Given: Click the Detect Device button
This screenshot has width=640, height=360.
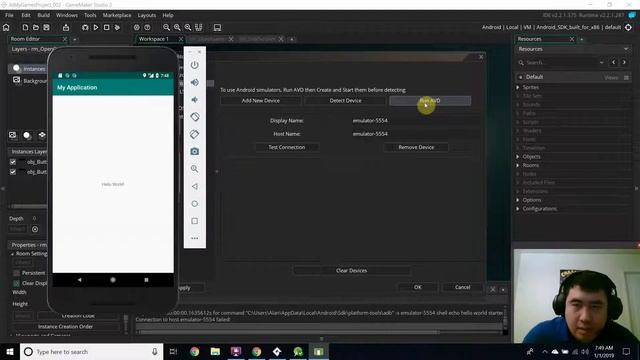Looking at the screenshot, I should [345, 100].
